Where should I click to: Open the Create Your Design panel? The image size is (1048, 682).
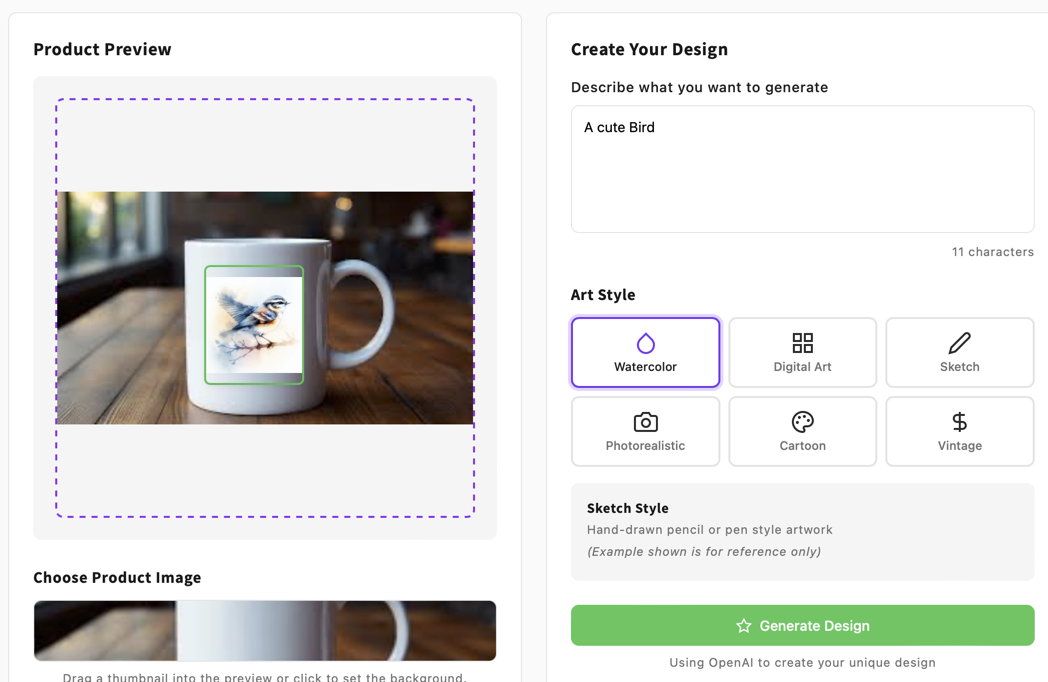point(649,48)
